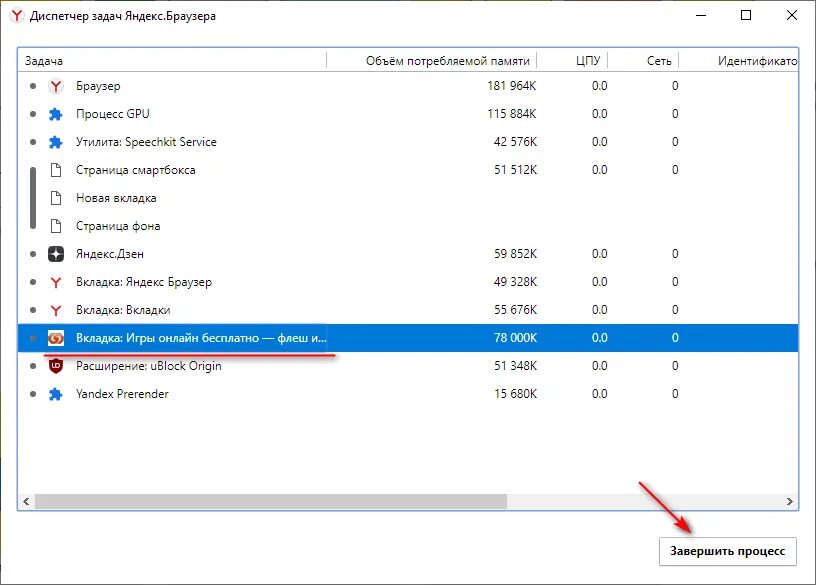The height and width of the screenshot is (585, 816).
Task: Select the Страница смартбокса row
Action: [x=408, y=170]
